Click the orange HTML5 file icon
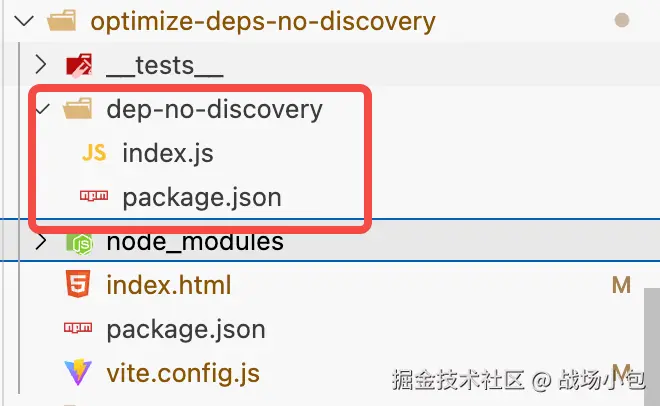This screenshot has height=406, width=660. click(77, 285)
